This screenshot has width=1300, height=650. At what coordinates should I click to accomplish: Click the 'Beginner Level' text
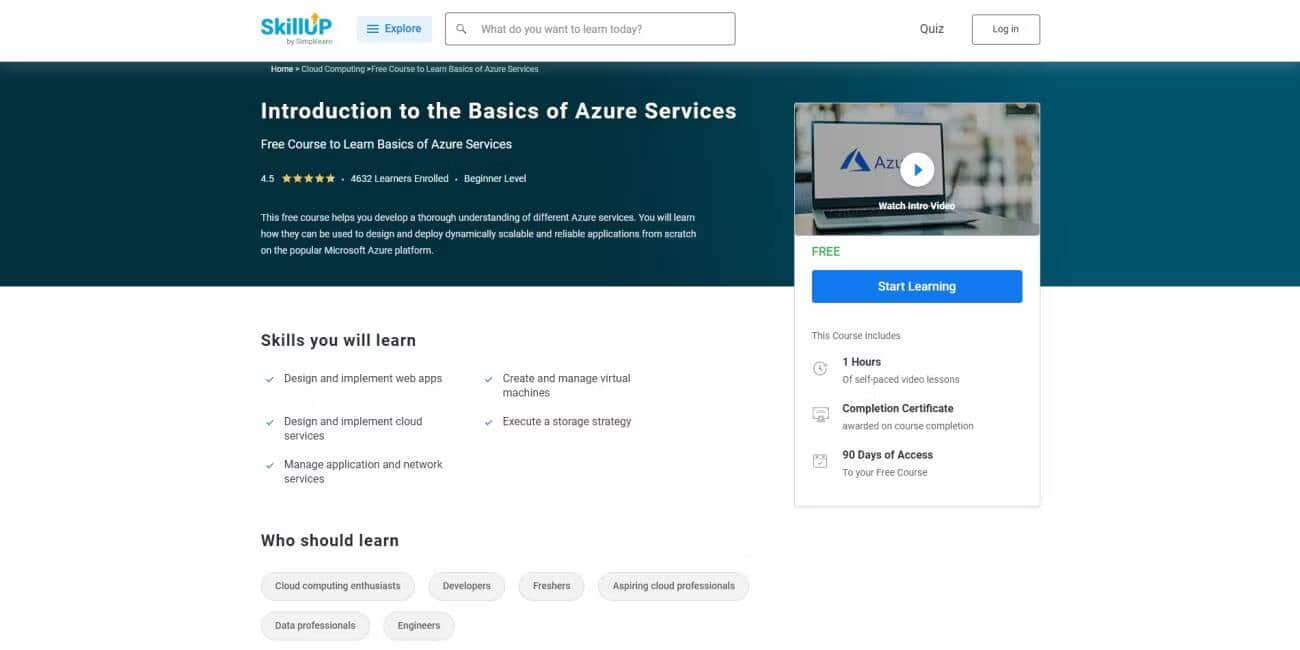pos(495,179)
